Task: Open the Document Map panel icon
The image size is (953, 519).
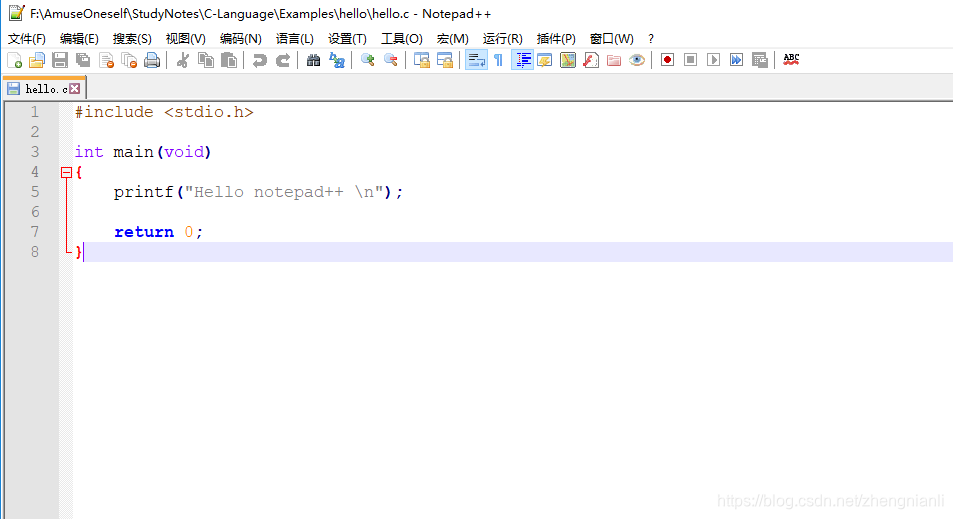Action: coord(568,60)
